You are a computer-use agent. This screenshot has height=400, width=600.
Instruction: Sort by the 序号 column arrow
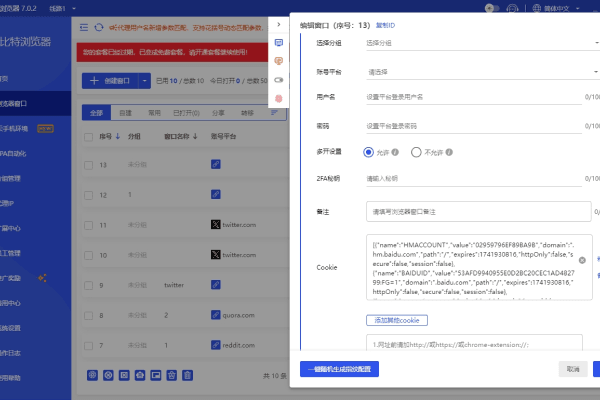point(118,136)
